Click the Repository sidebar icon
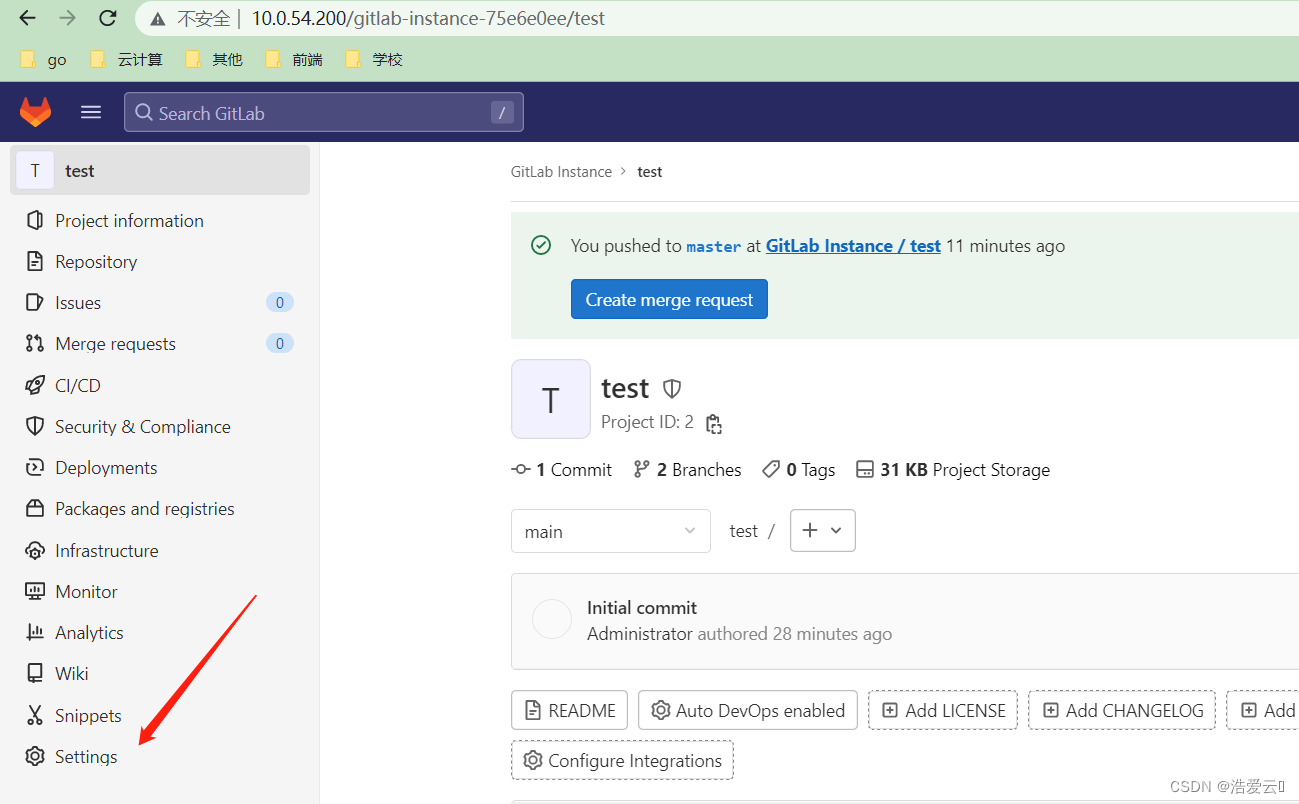The image size is (1299, 804). click(x=35, y=261)
